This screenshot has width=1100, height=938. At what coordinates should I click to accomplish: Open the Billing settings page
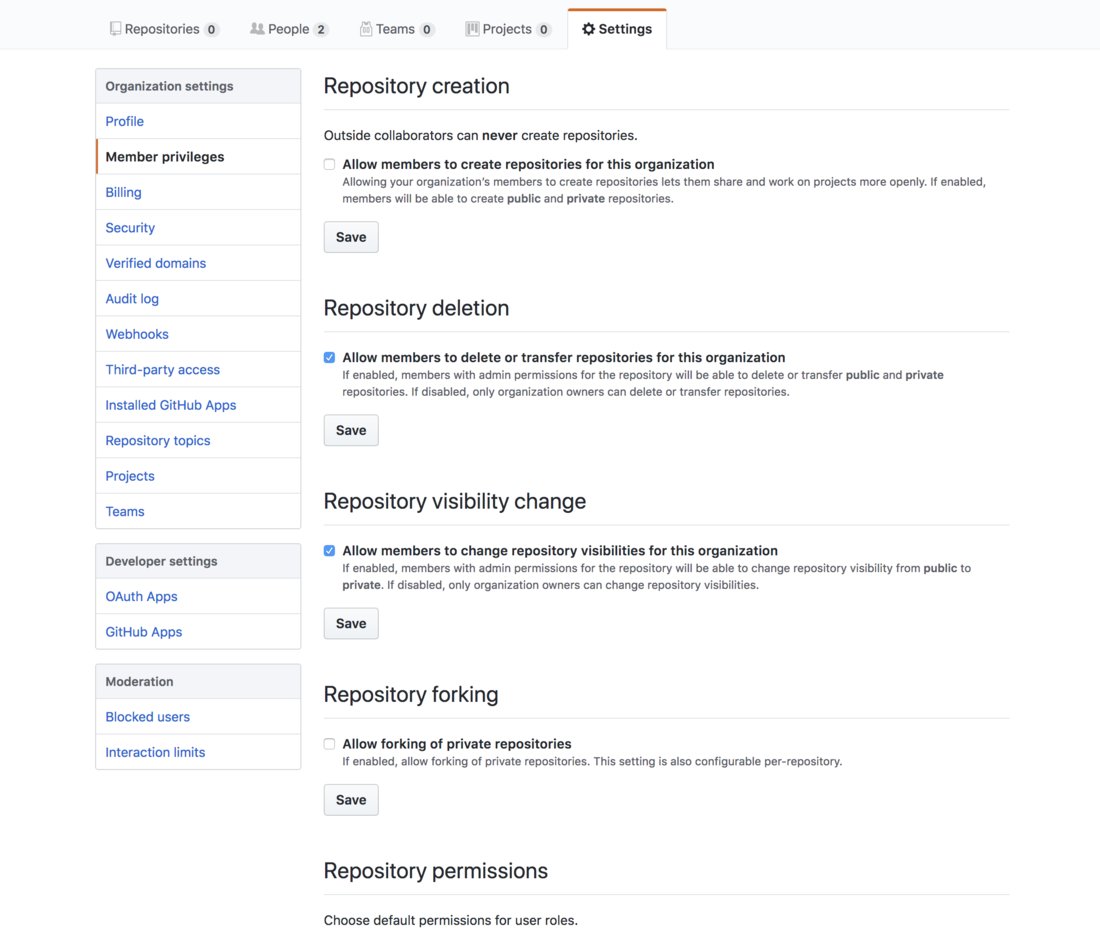click(198, 192)
